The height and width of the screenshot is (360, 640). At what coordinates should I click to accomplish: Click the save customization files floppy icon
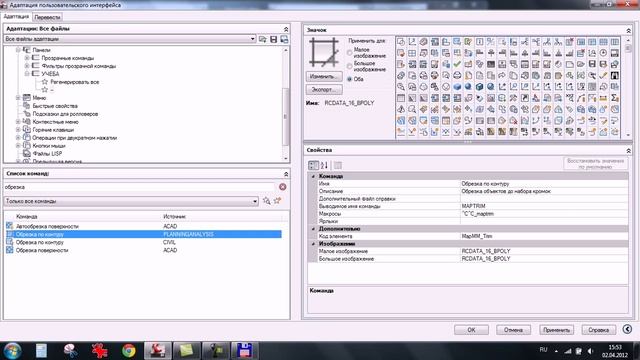point(273,39)
